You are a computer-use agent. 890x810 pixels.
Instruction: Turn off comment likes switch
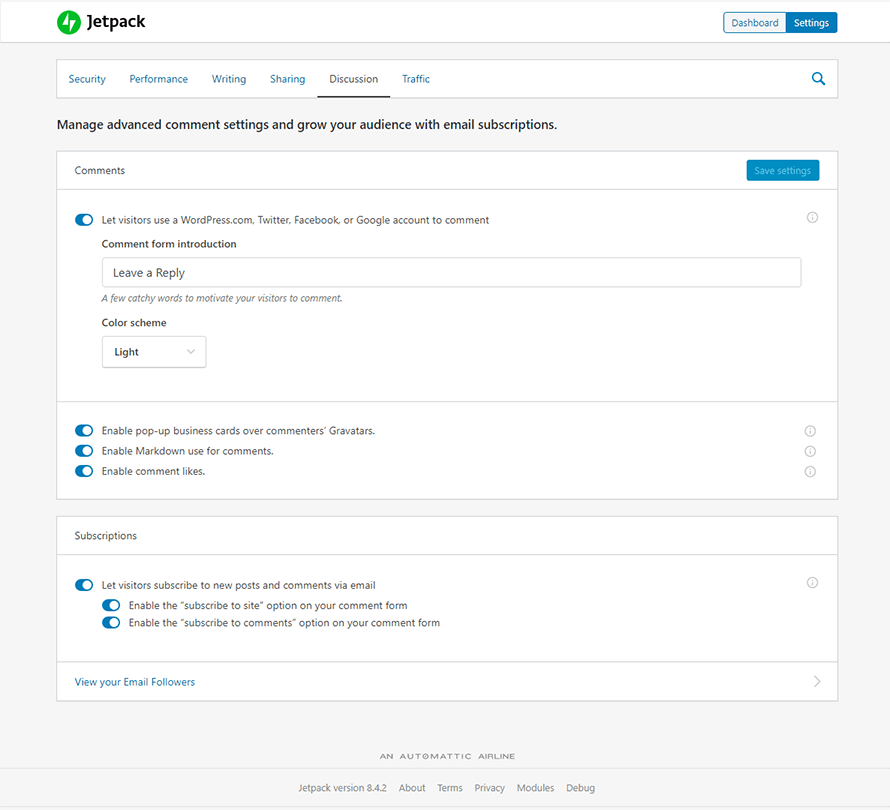tap(84, 471)
